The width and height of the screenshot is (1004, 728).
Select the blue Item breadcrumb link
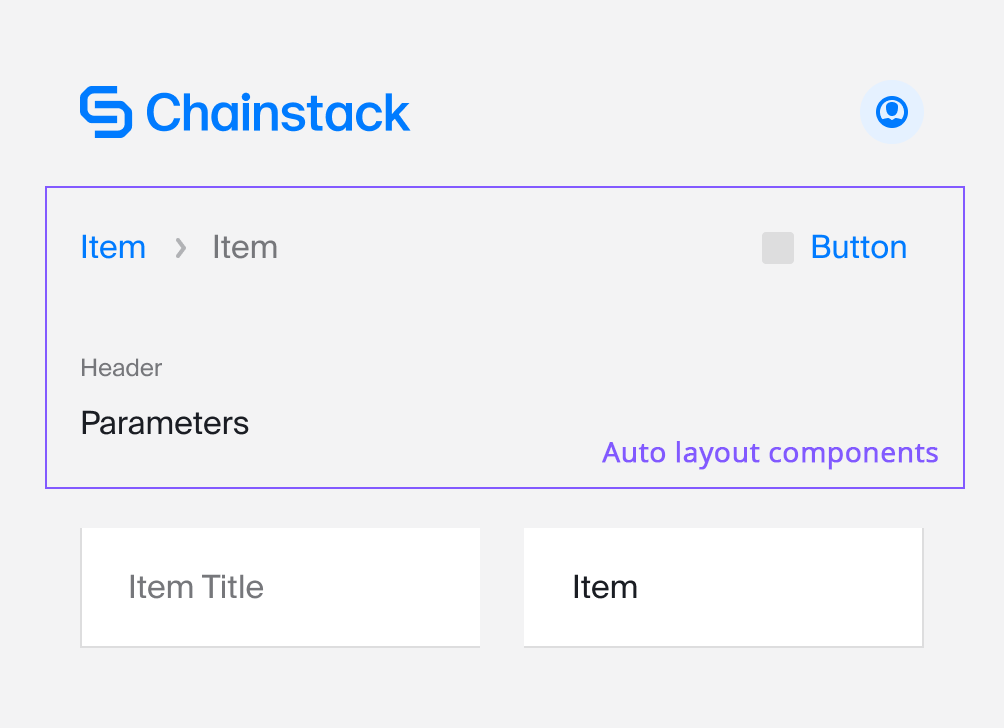click(113, 247)
